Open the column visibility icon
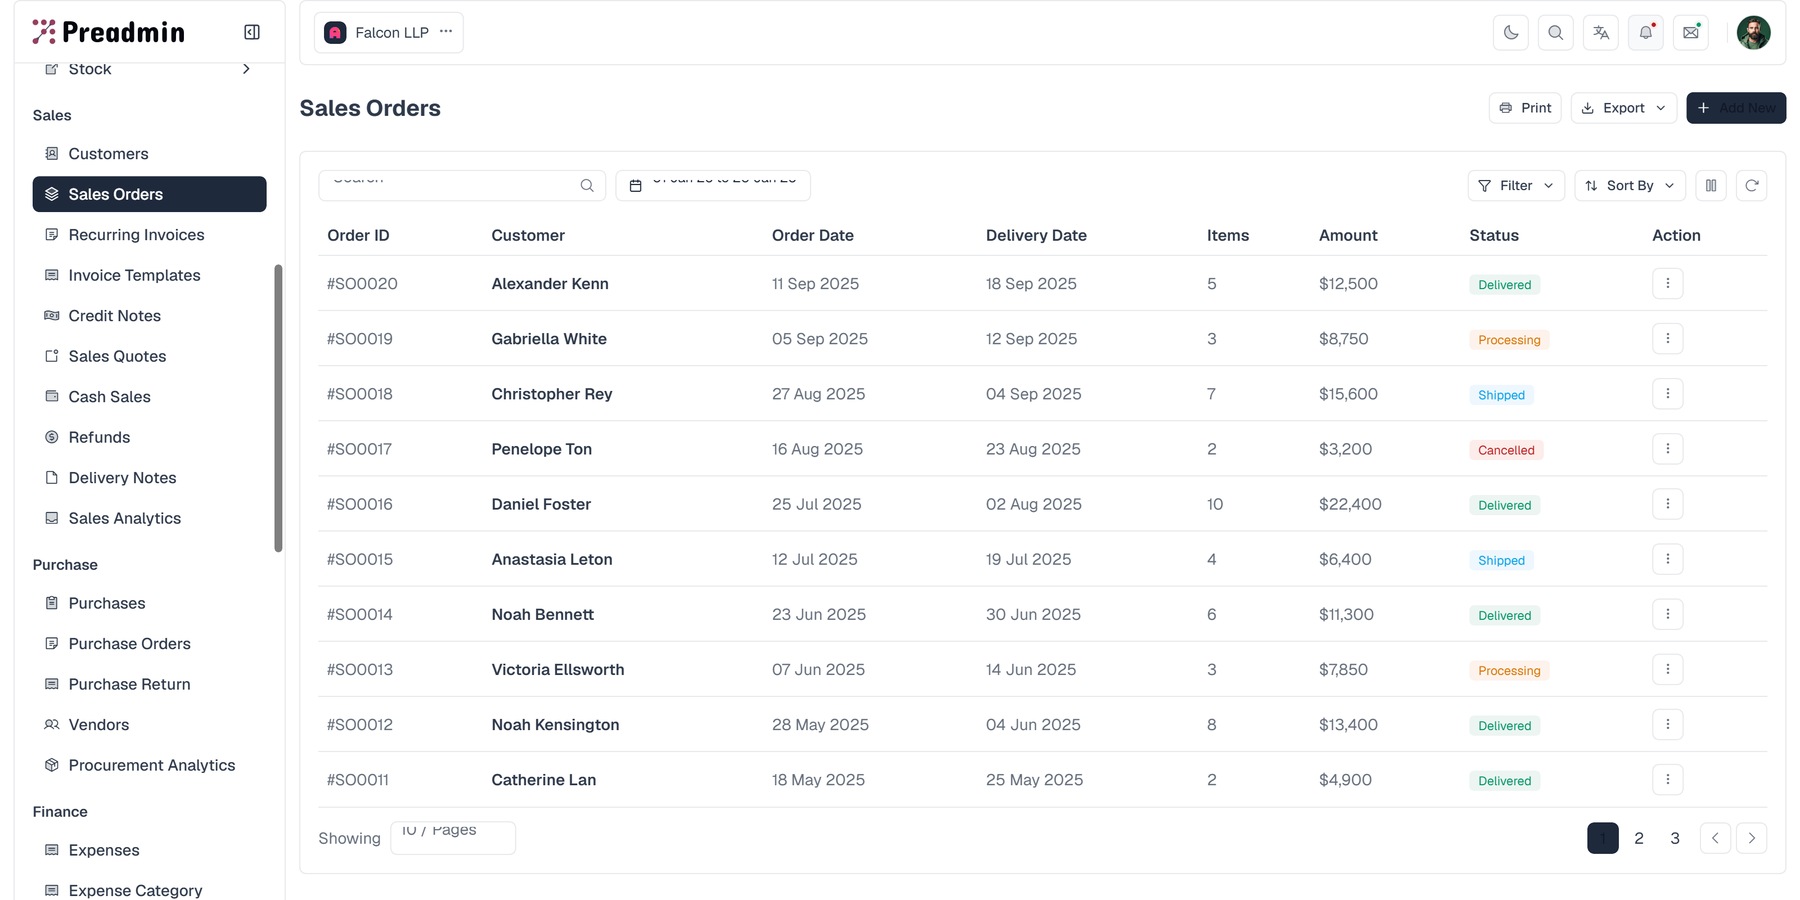 [1711, 185]
